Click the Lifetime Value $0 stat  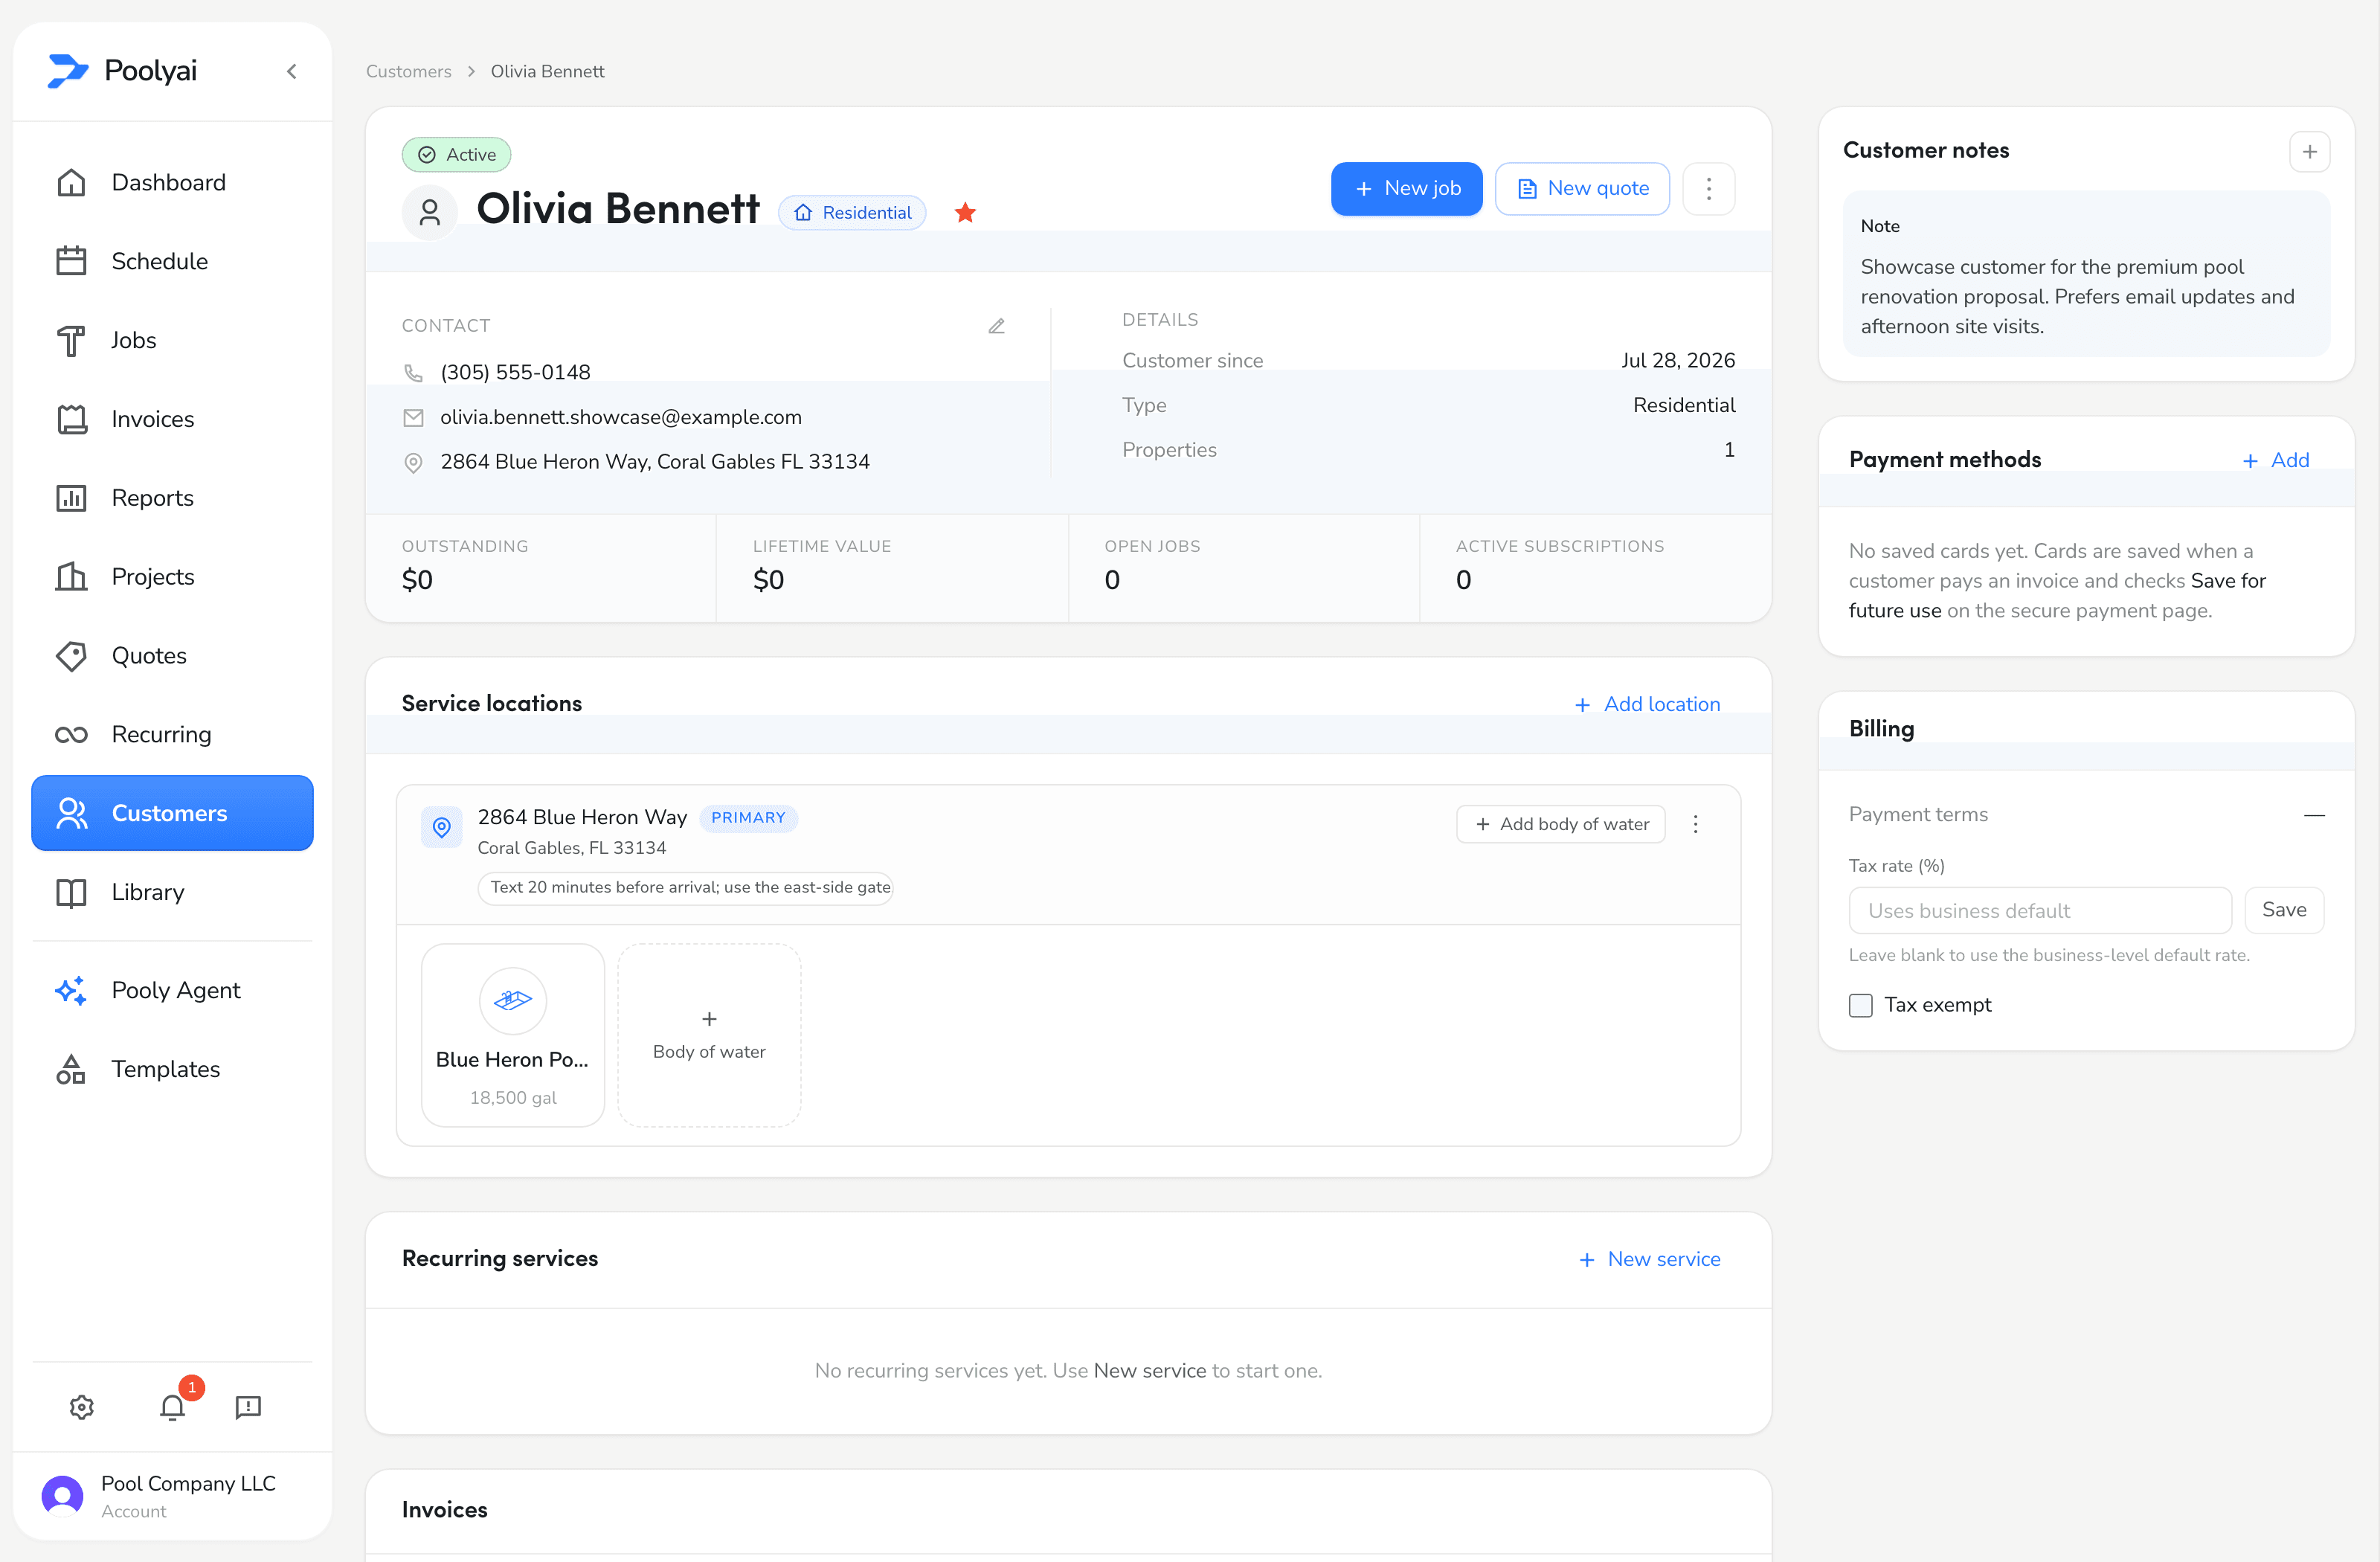click(x=768, y=580)
